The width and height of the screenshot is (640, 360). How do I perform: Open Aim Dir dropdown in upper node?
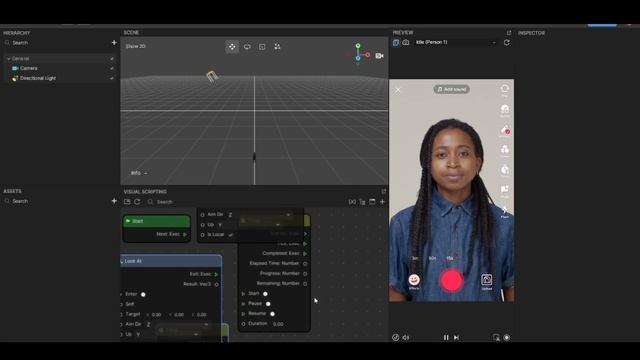tap(260, 215)
